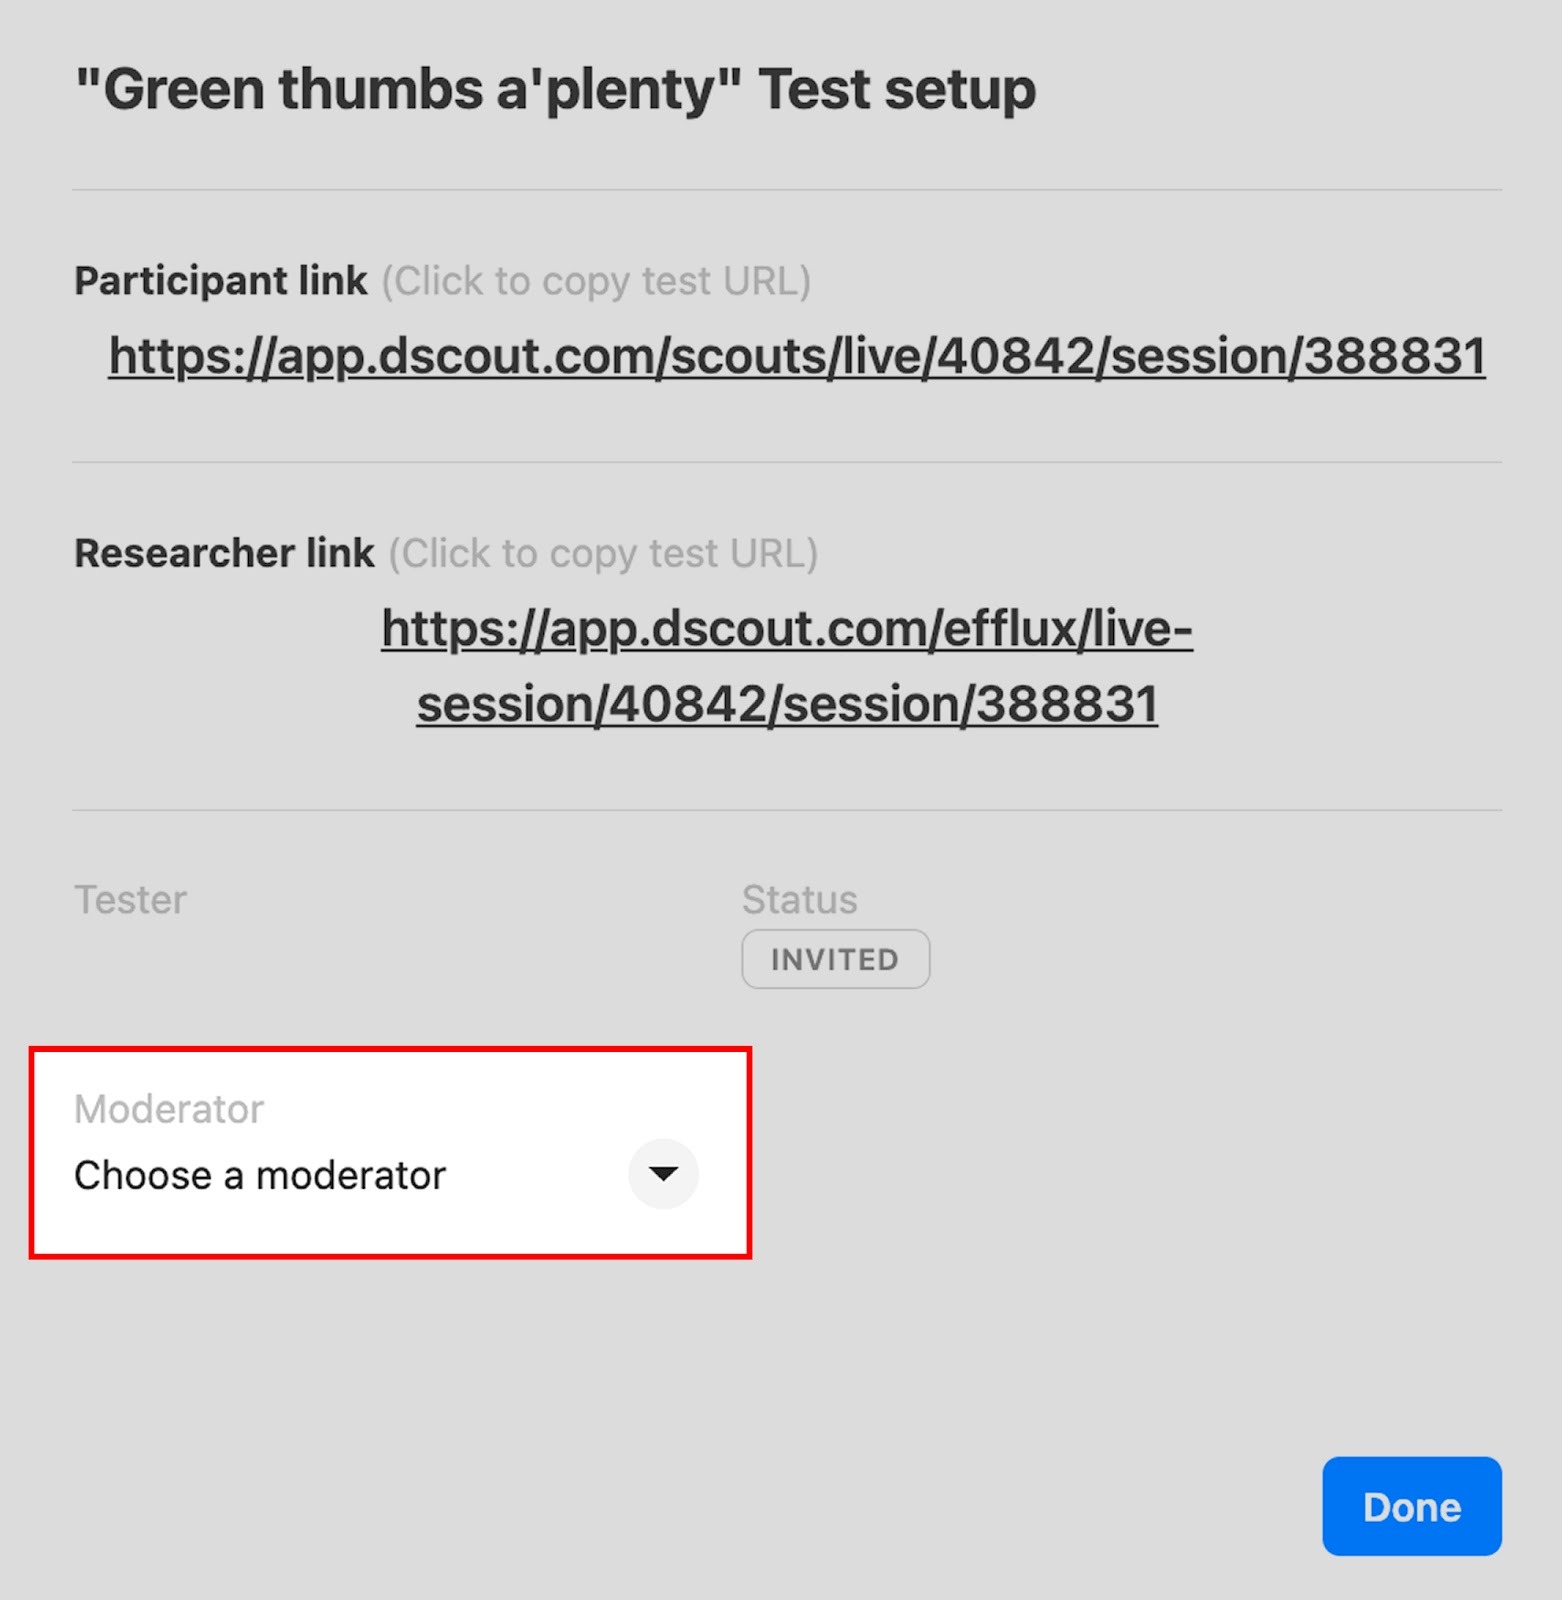Screen dimensions: 1562x1600
Task: Click the Tester column label
Action: point(130,900)
